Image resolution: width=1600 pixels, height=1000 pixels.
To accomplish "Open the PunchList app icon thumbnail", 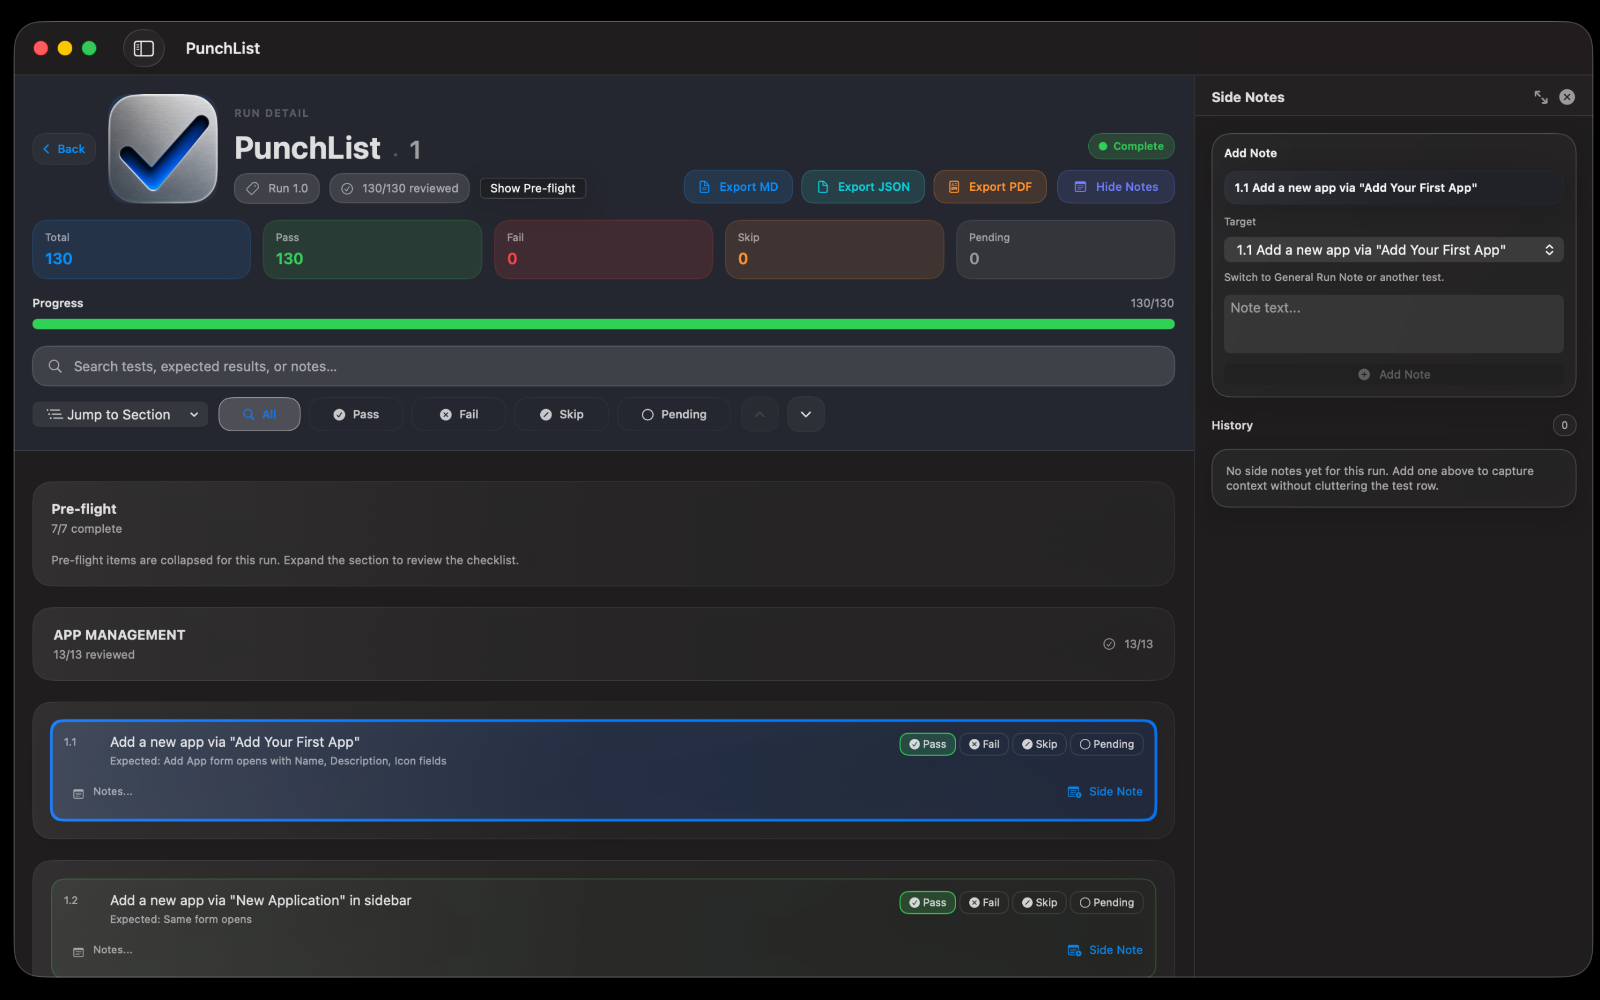I will click(163, 149).
